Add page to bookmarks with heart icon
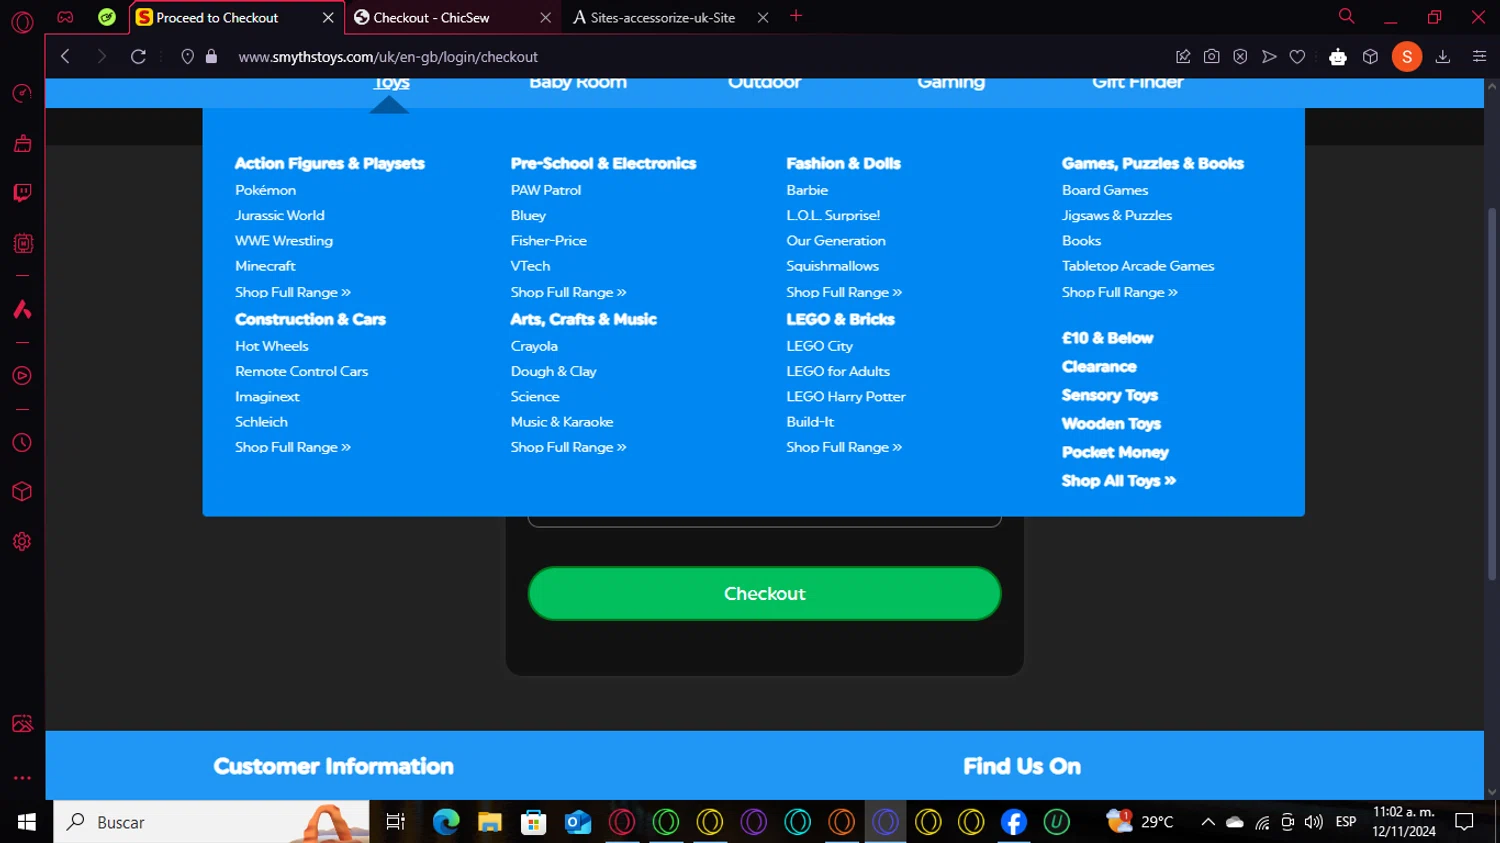 [x=1297, y=56]
